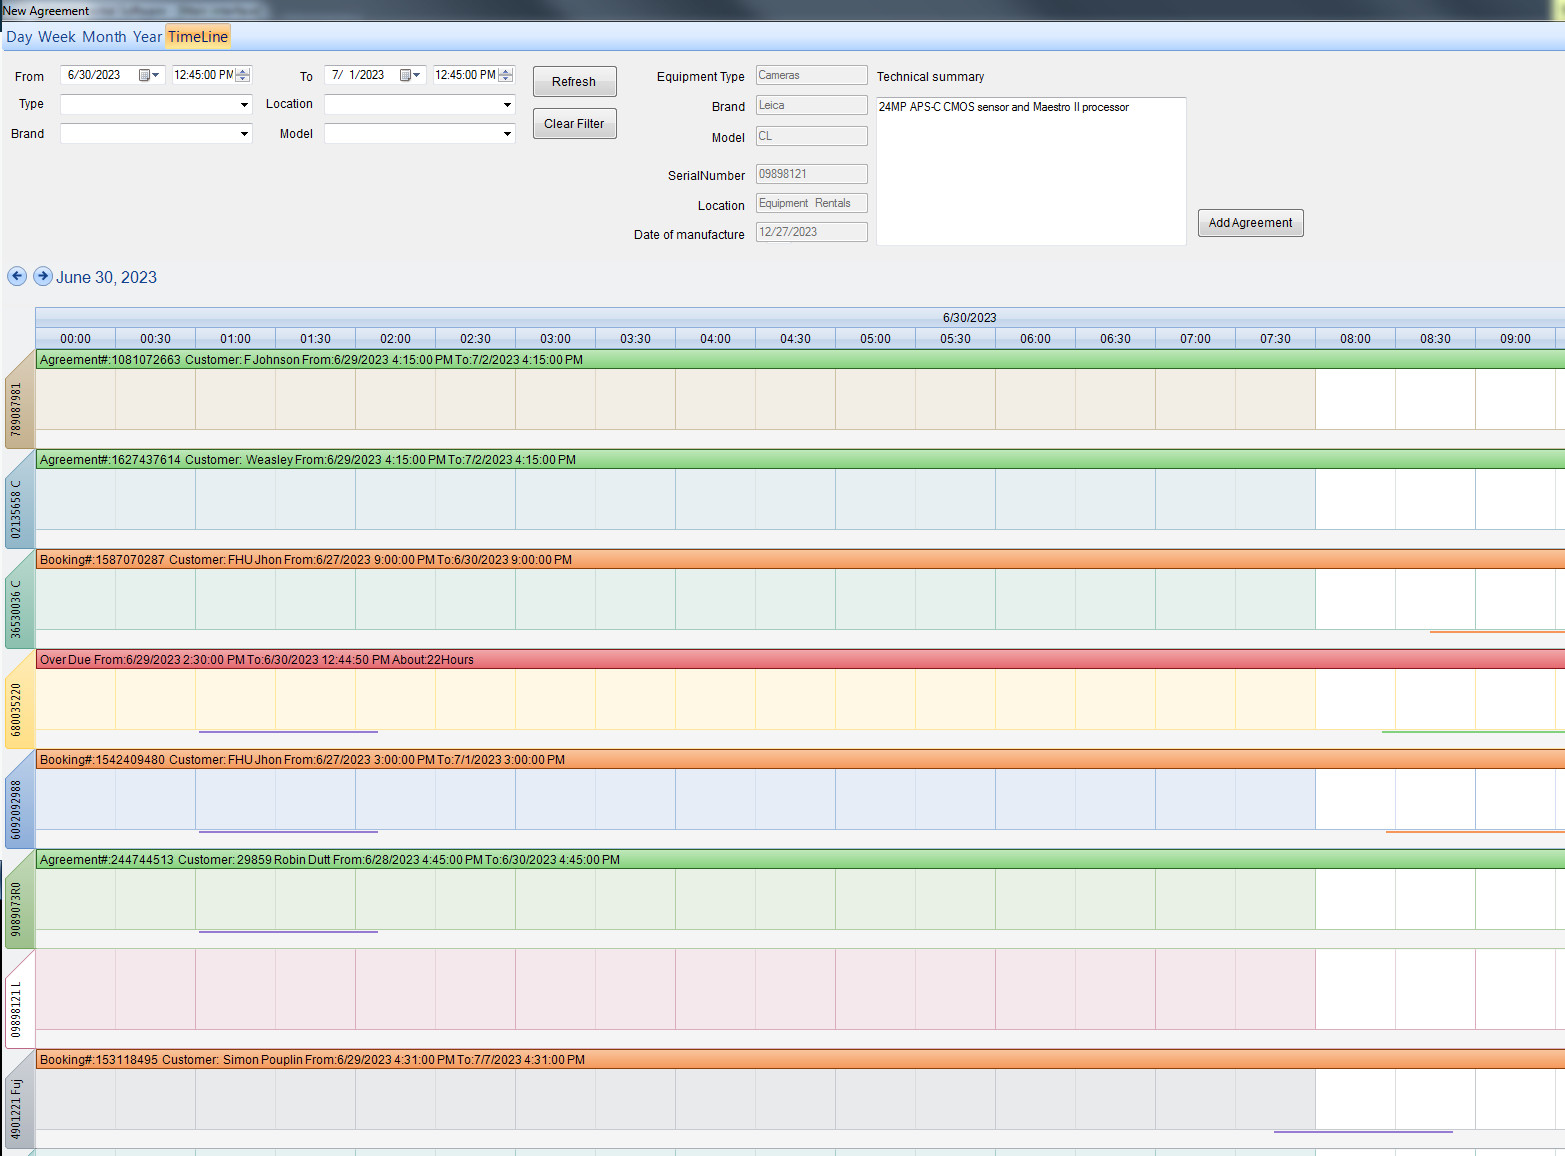The image size is (1565, 1156).
Task: Open booking 1542409480 bar
Action: click(800, 760)
